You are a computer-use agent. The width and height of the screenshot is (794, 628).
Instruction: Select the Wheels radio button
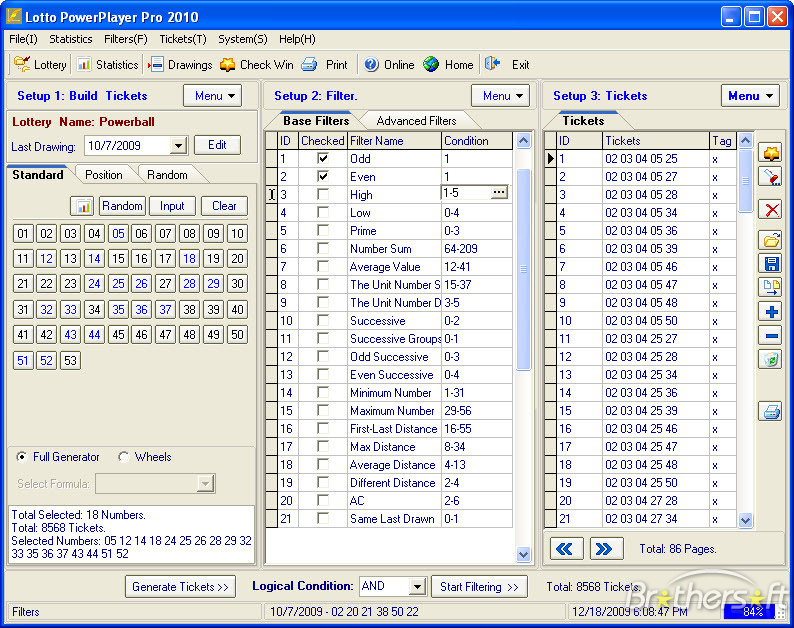pos(124,457)
